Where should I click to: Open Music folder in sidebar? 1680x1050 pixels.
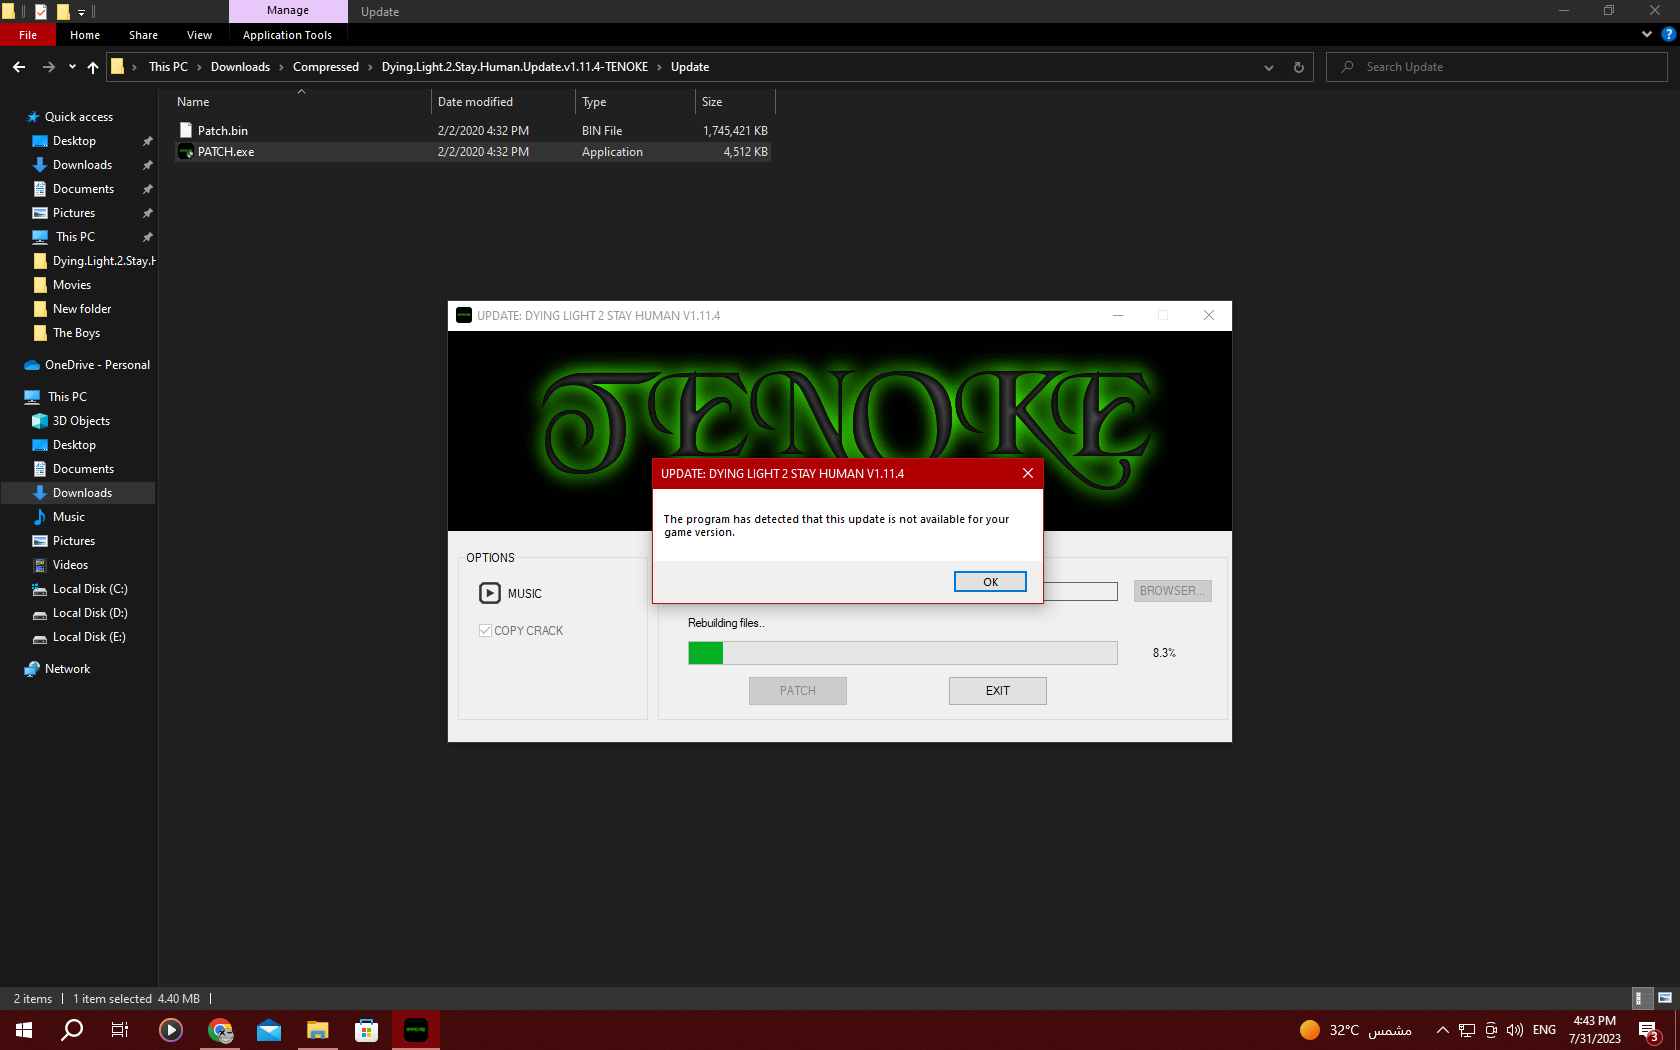tap(68, 517)
